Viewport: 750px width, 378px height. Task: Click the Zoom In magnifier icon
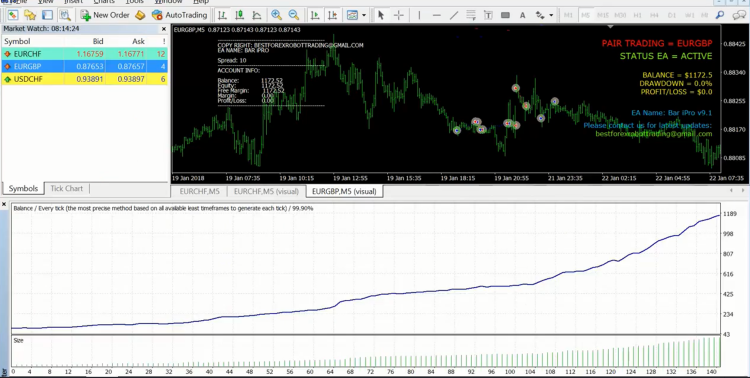(276, 15)
